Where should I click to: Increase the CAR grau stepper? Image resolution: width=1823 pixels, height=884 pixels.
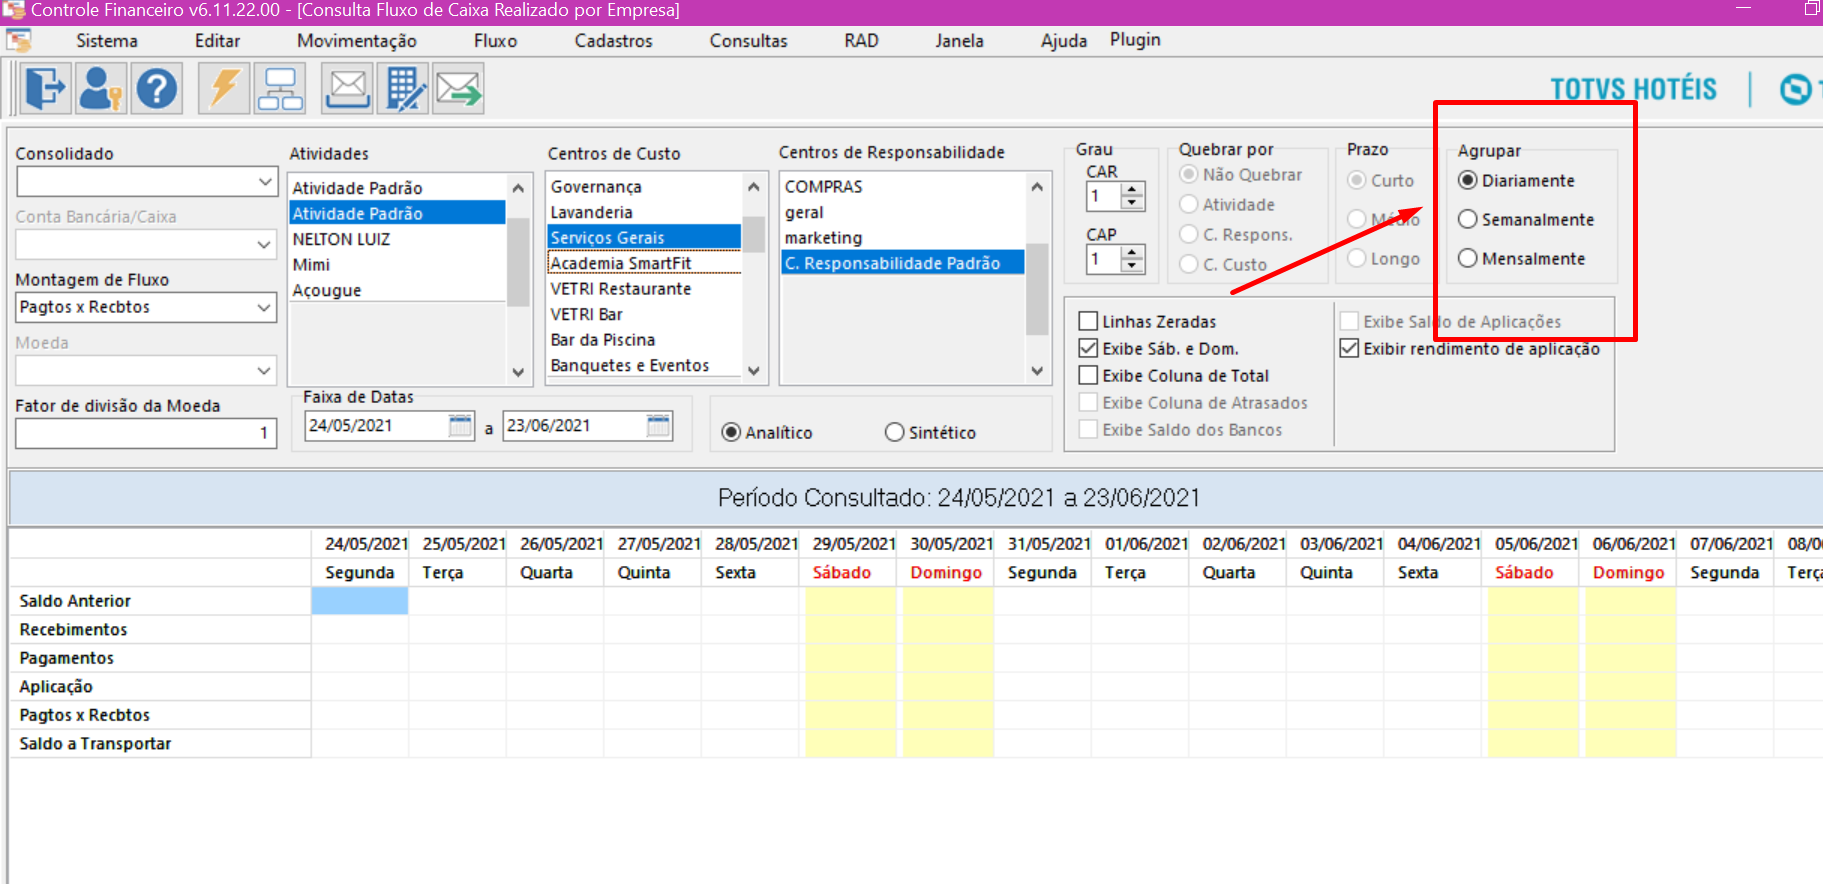(1132, 189)
